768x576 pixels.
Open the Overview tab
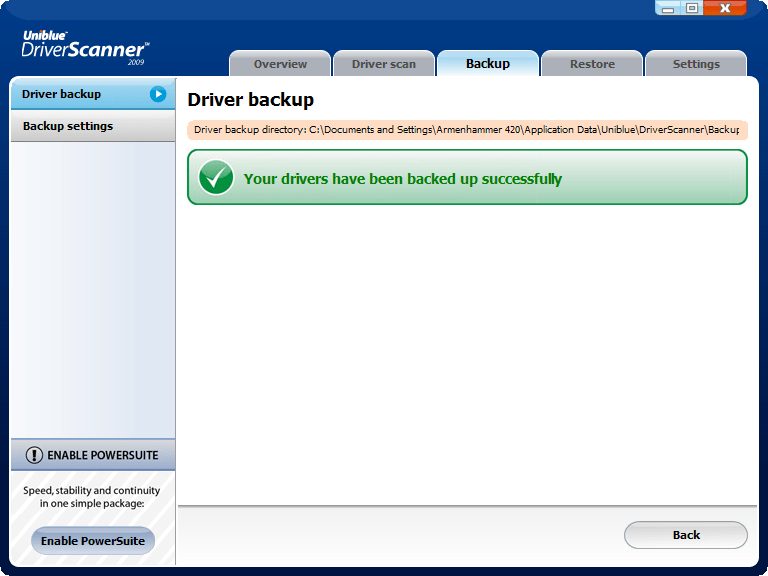(280, 64)
